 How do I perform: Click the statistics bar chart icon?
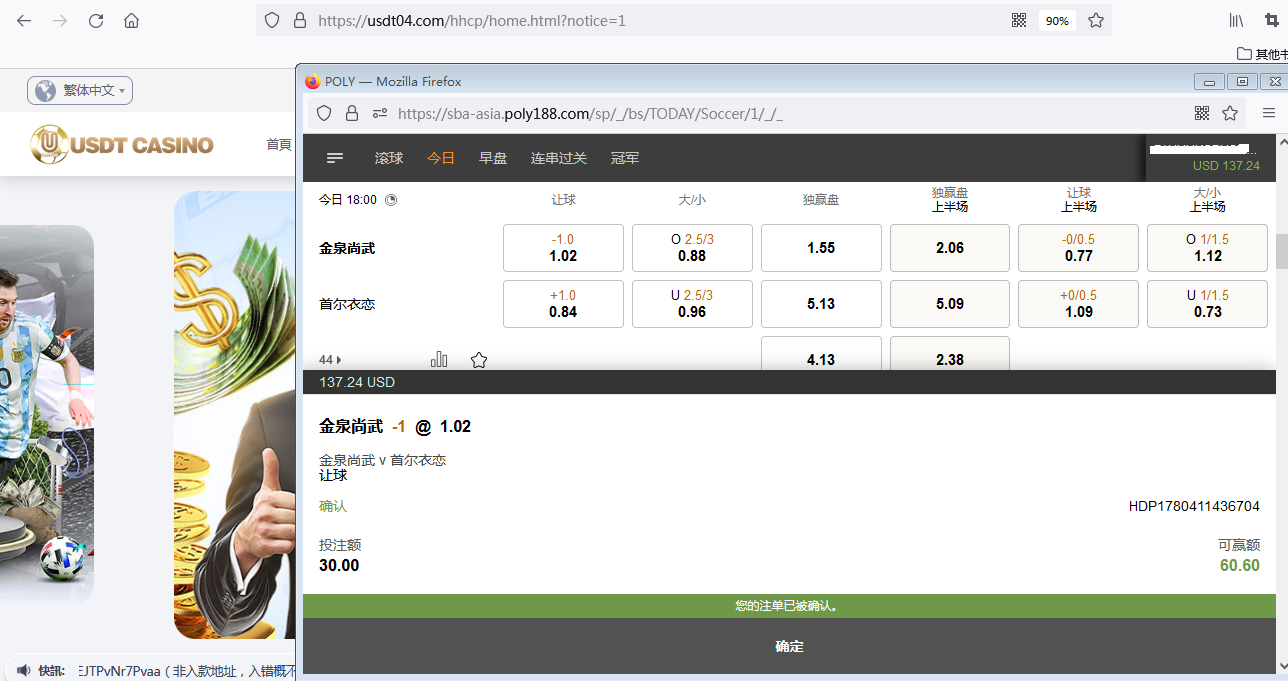[439, 359]
